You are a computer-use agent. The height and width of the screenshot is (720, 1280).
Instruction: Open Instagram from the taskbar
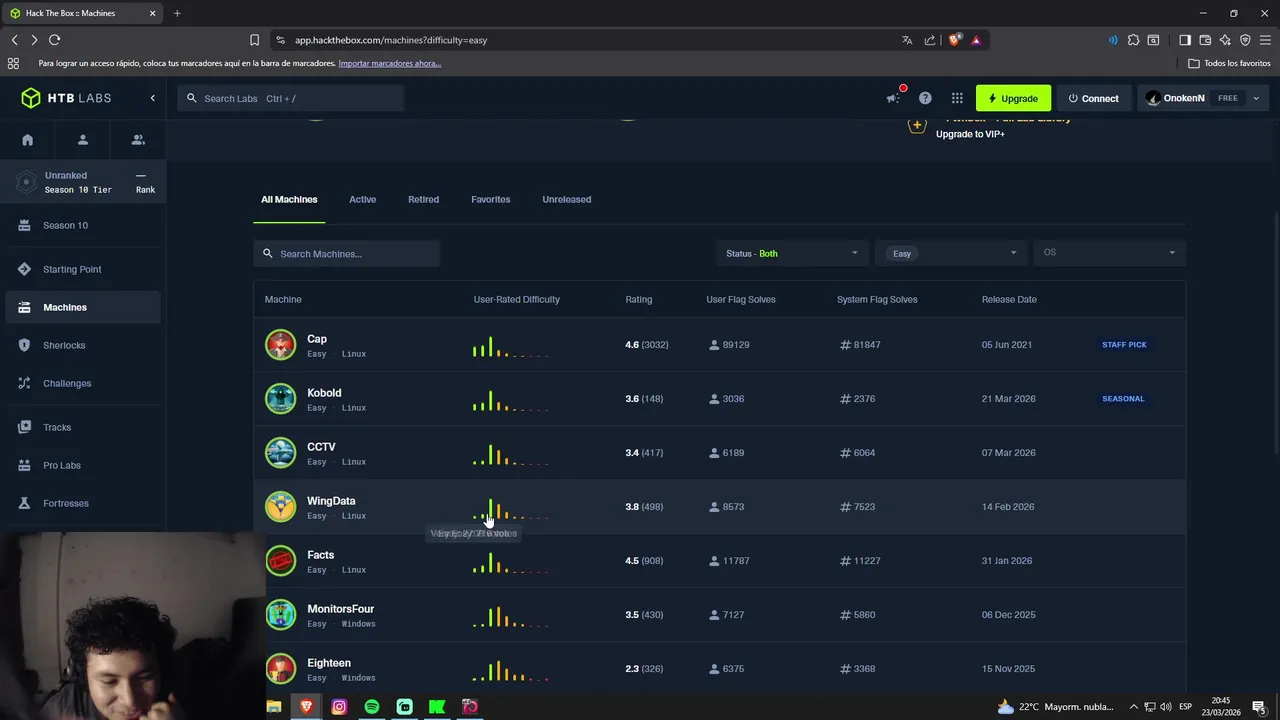pyautogui.click(x=339, y=707)
